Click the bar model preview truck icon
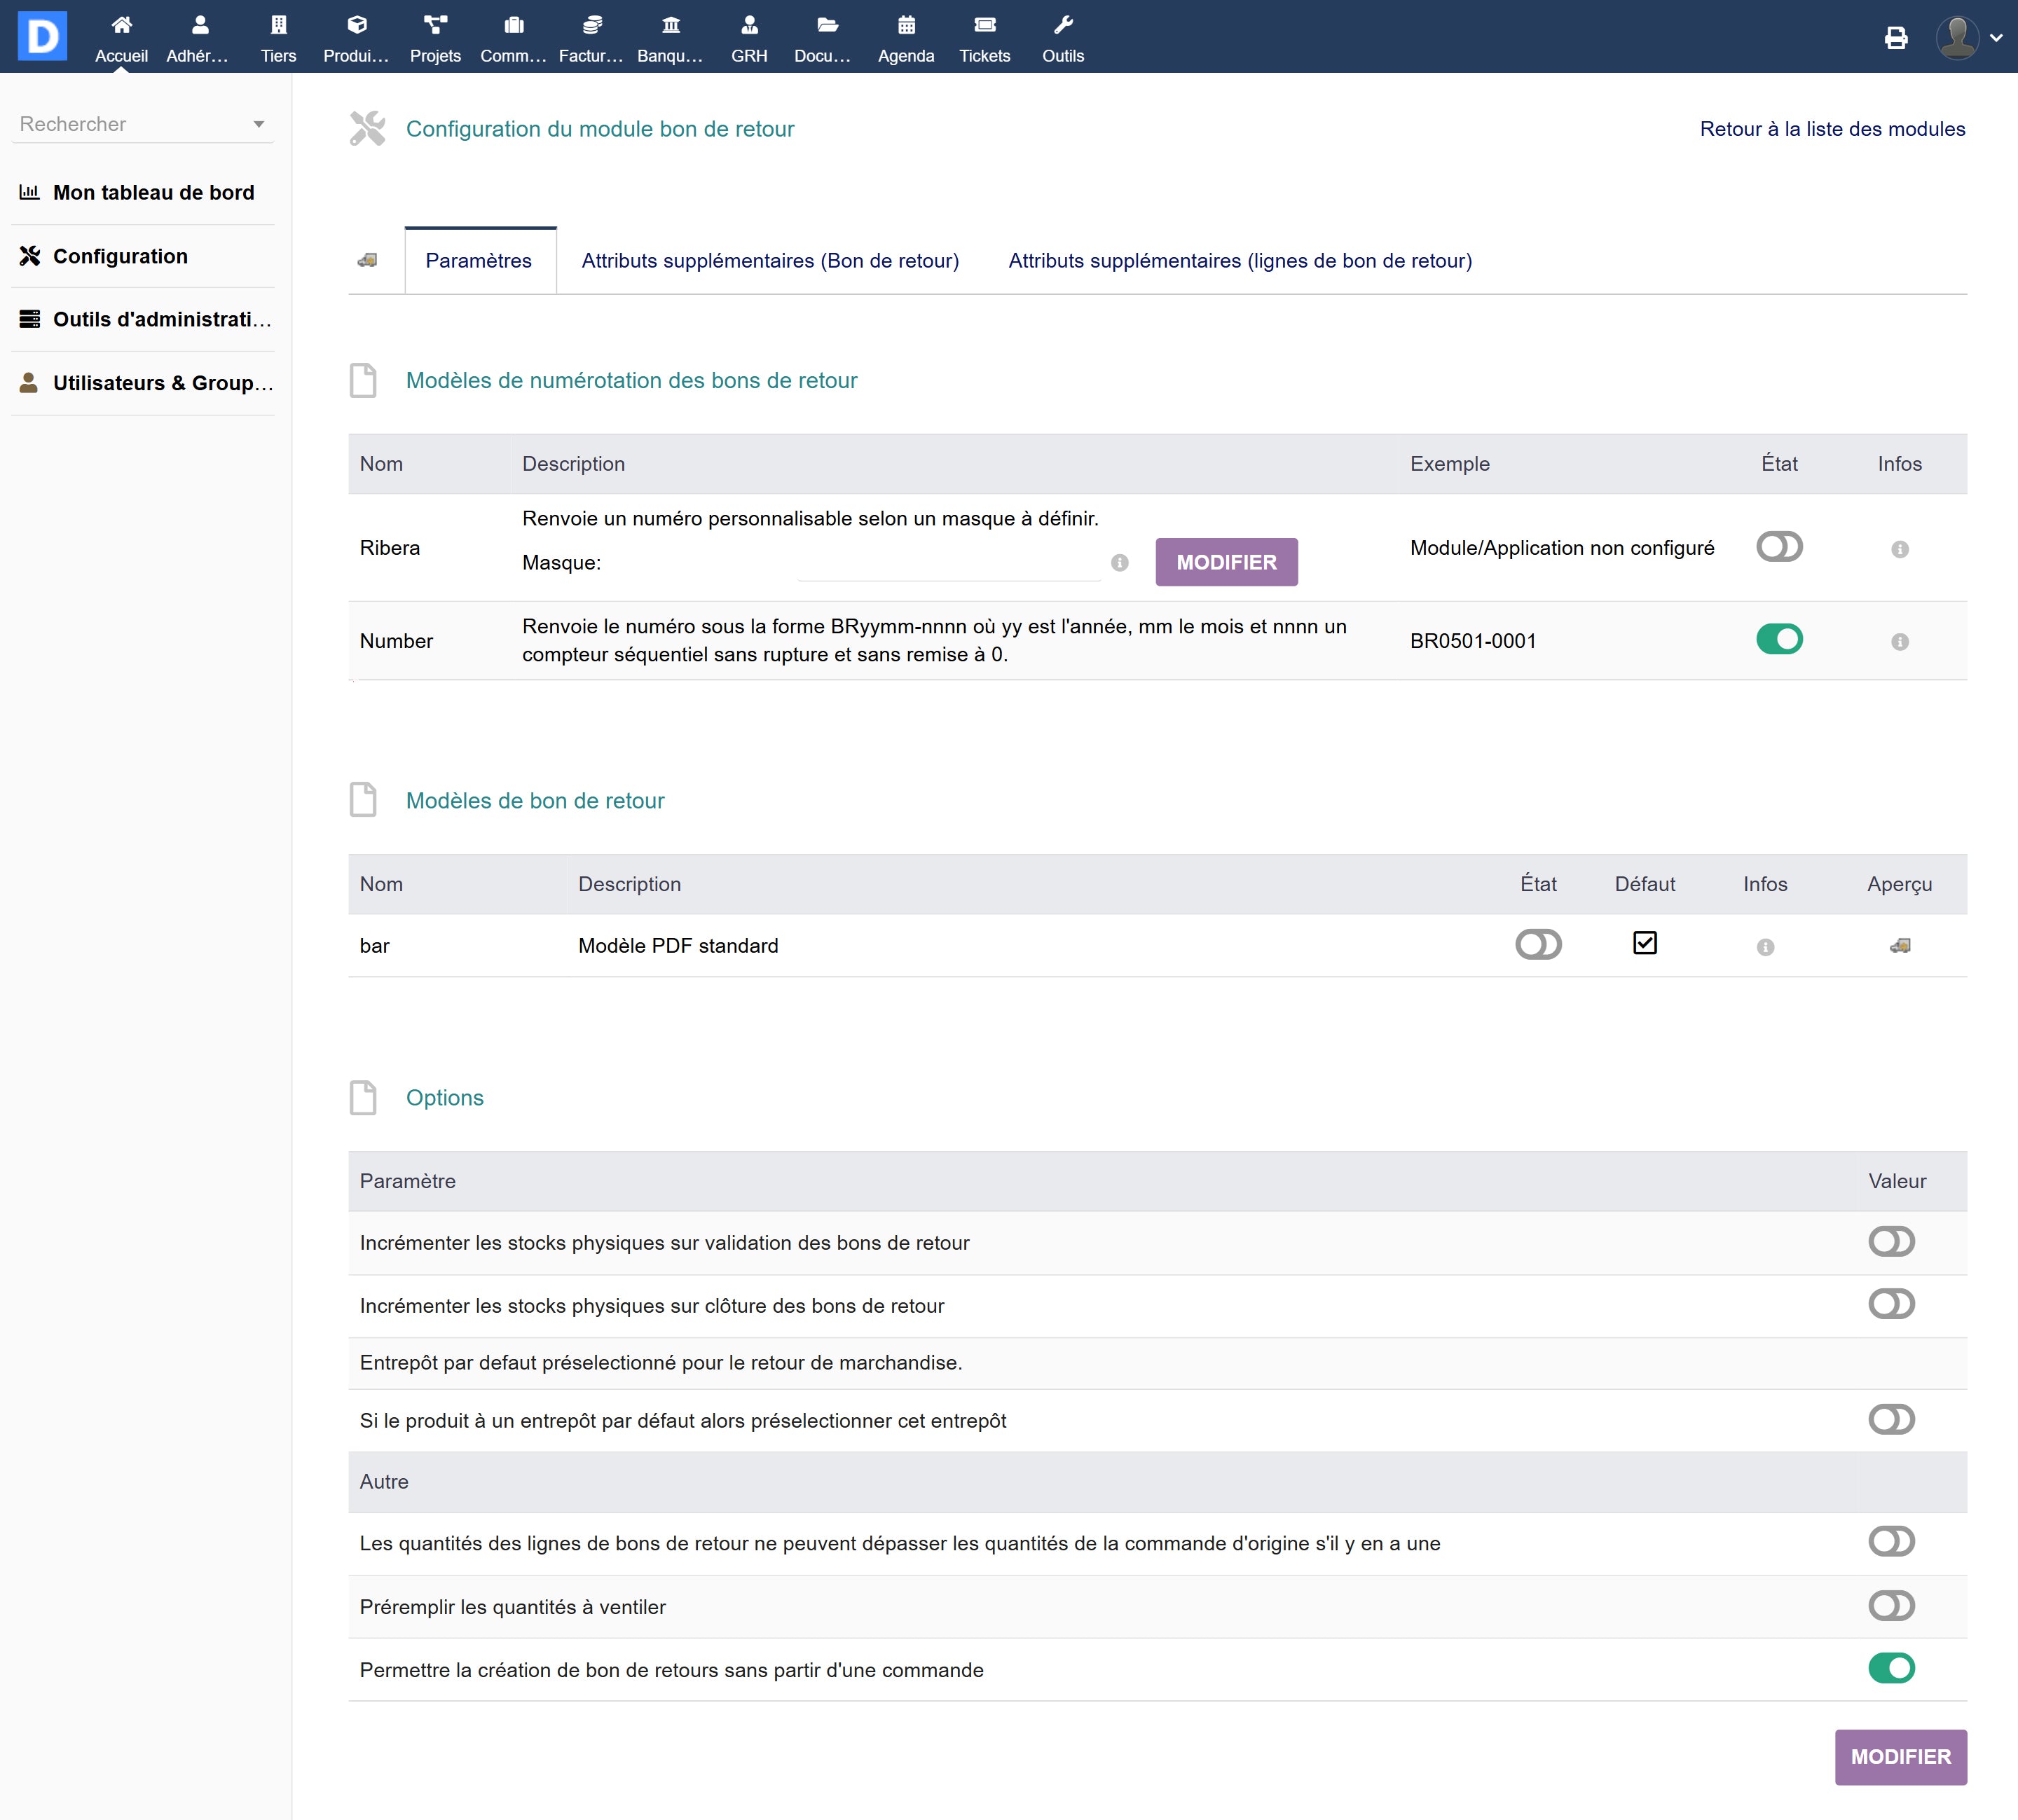Image resolution: width=2018 pixels, height=1820 pixels. (x=1899, y=945)
